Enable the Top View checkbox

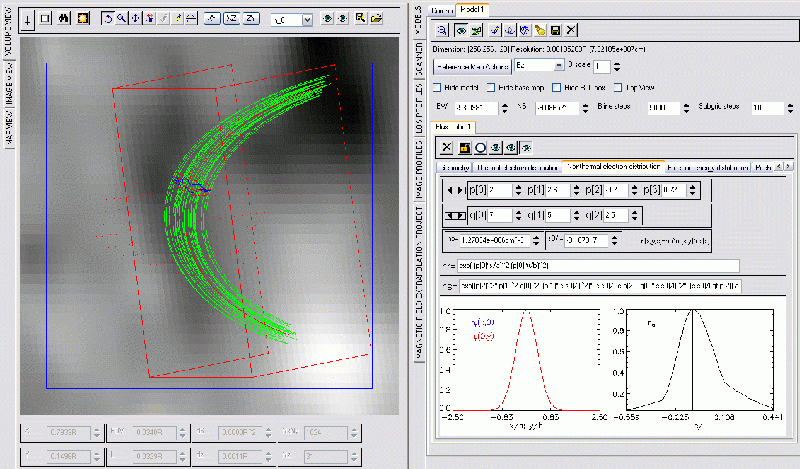[617, 88]
